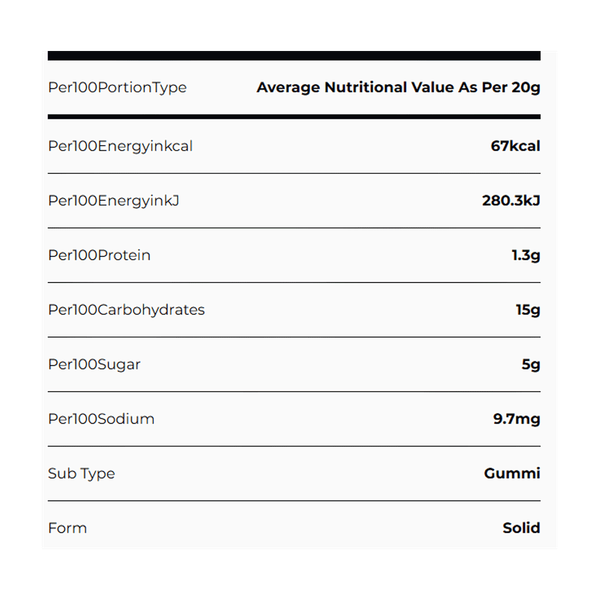Select the 9.7mg sodium value
600x600 pixels.
point(516,419)
